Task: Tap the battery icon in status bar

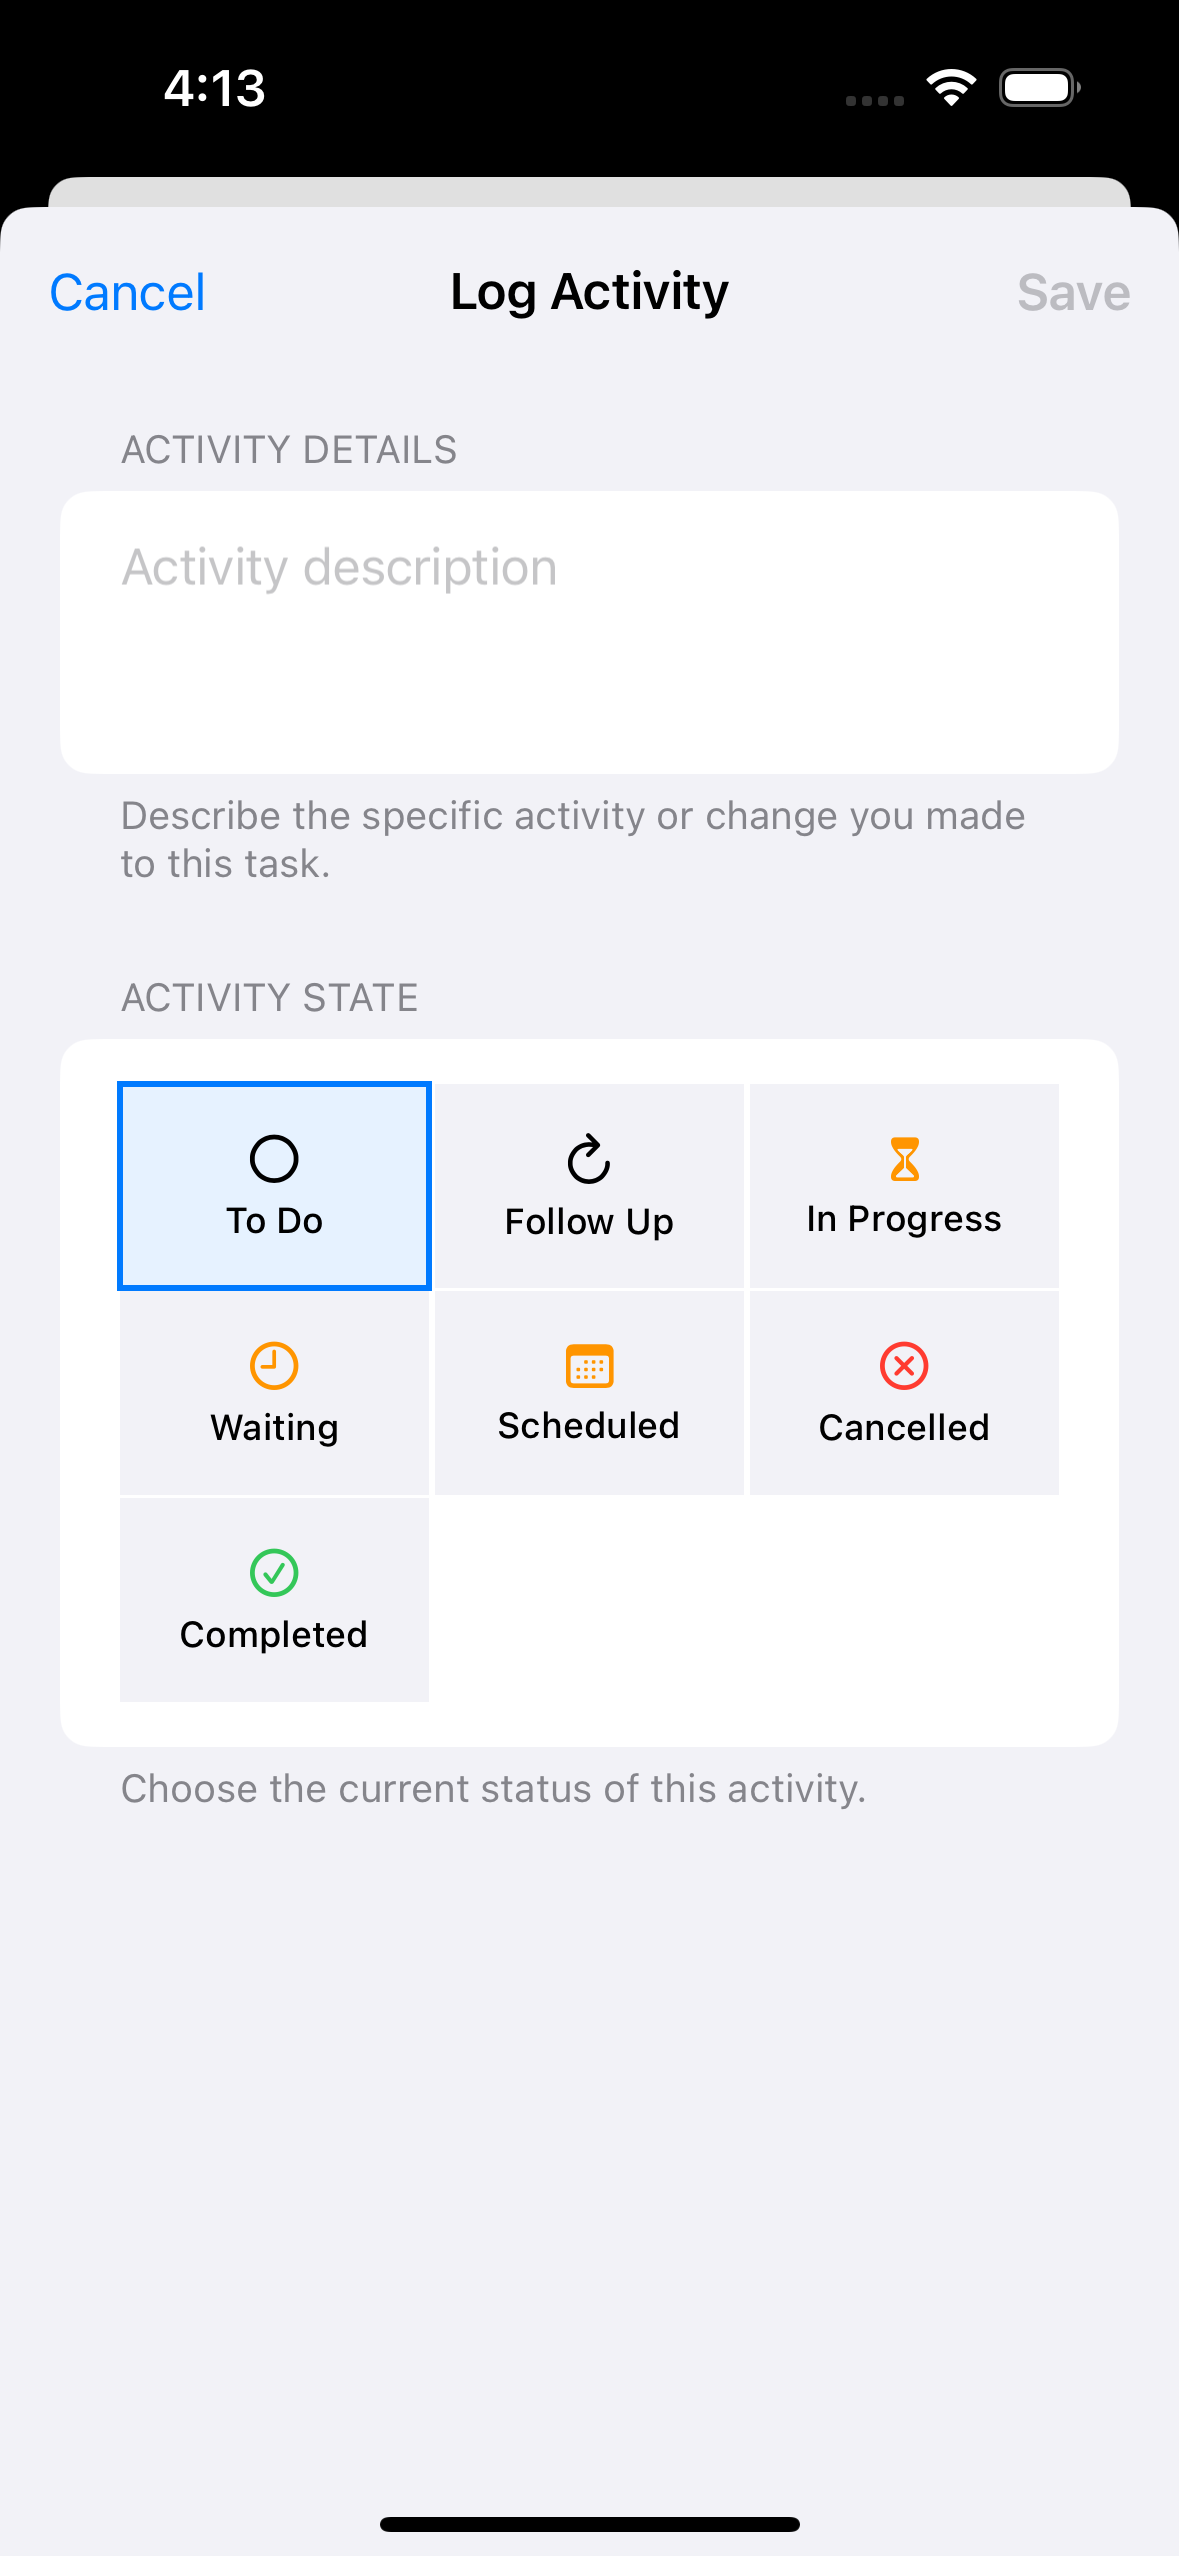Action: point(1040,88)
